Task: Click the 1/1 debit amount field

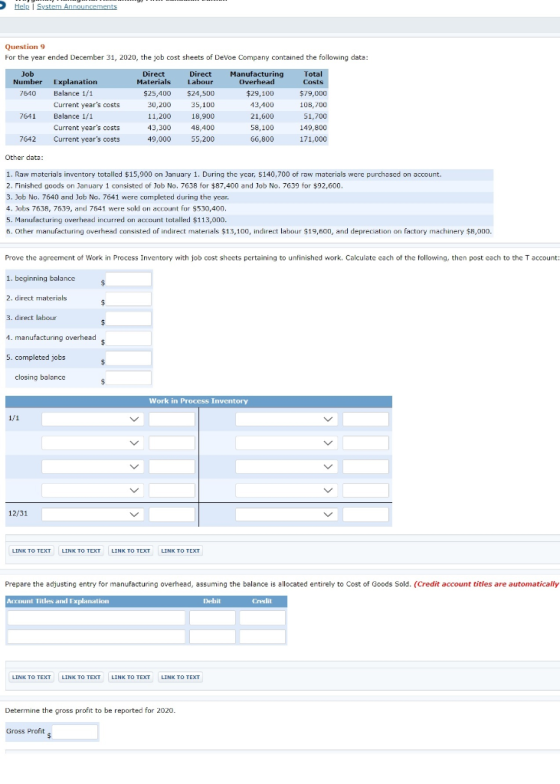Action: pyautogui.click(x=172, y=419)
